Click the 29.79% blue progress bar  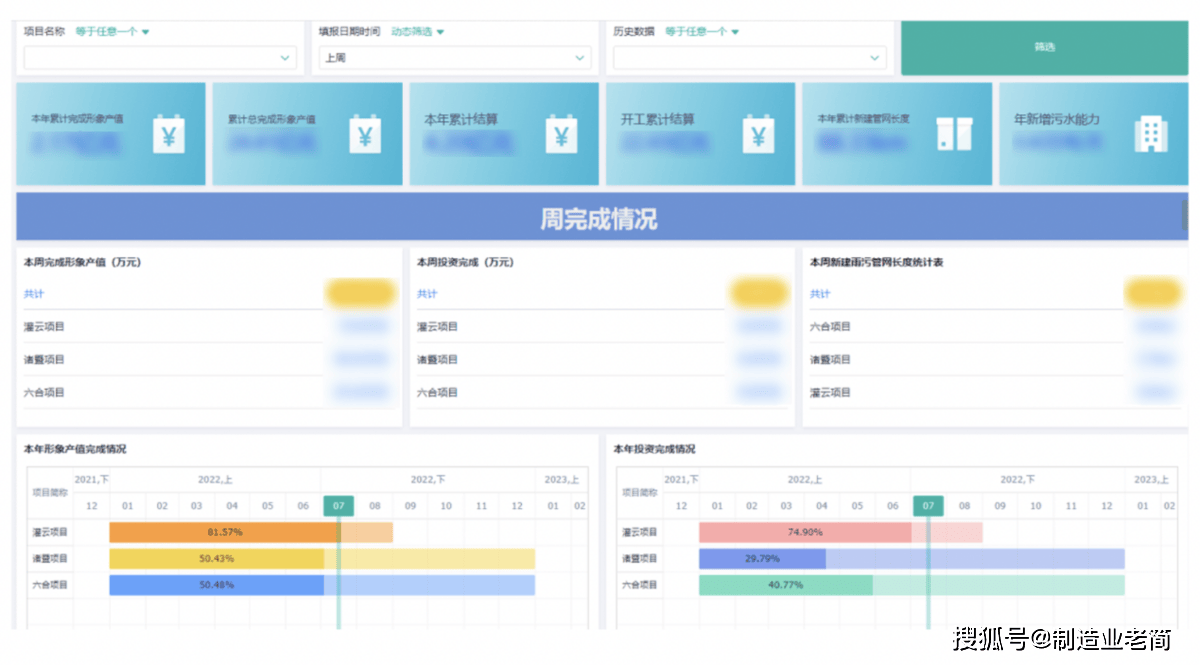(762, 559)
